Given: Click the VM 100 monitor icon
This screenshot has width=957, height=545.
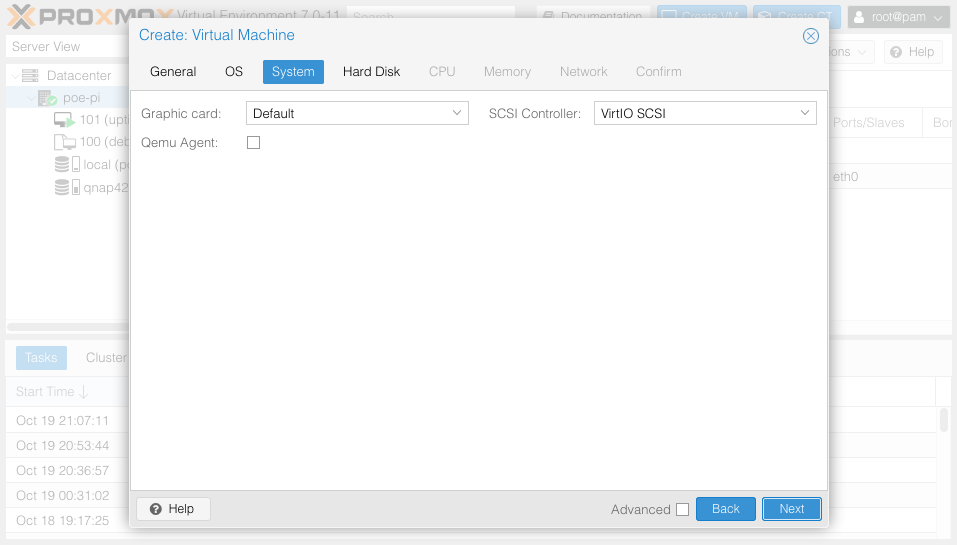Looking at the screenshot, I should (64, 142).
